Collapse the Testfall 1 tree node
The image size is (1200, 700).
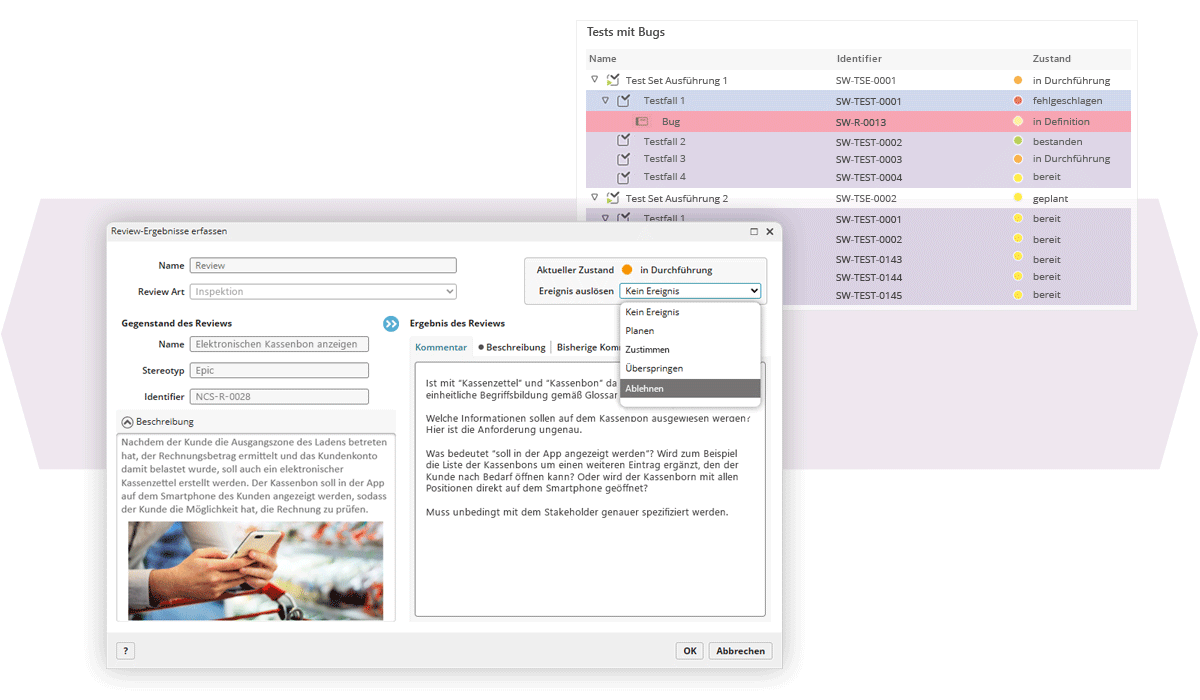click(605, 100)
